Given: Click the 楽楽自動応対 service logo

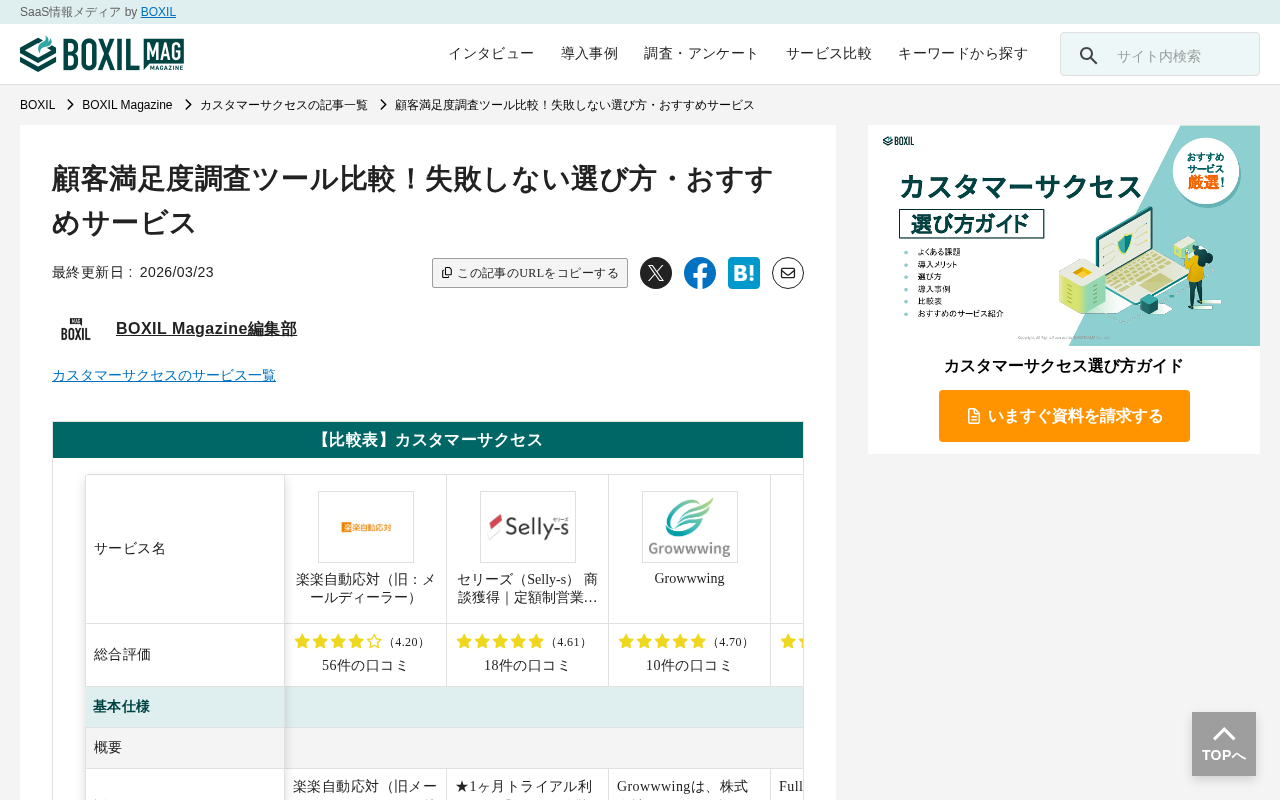Looking at the screenshot, I should (x=366, y=527).
